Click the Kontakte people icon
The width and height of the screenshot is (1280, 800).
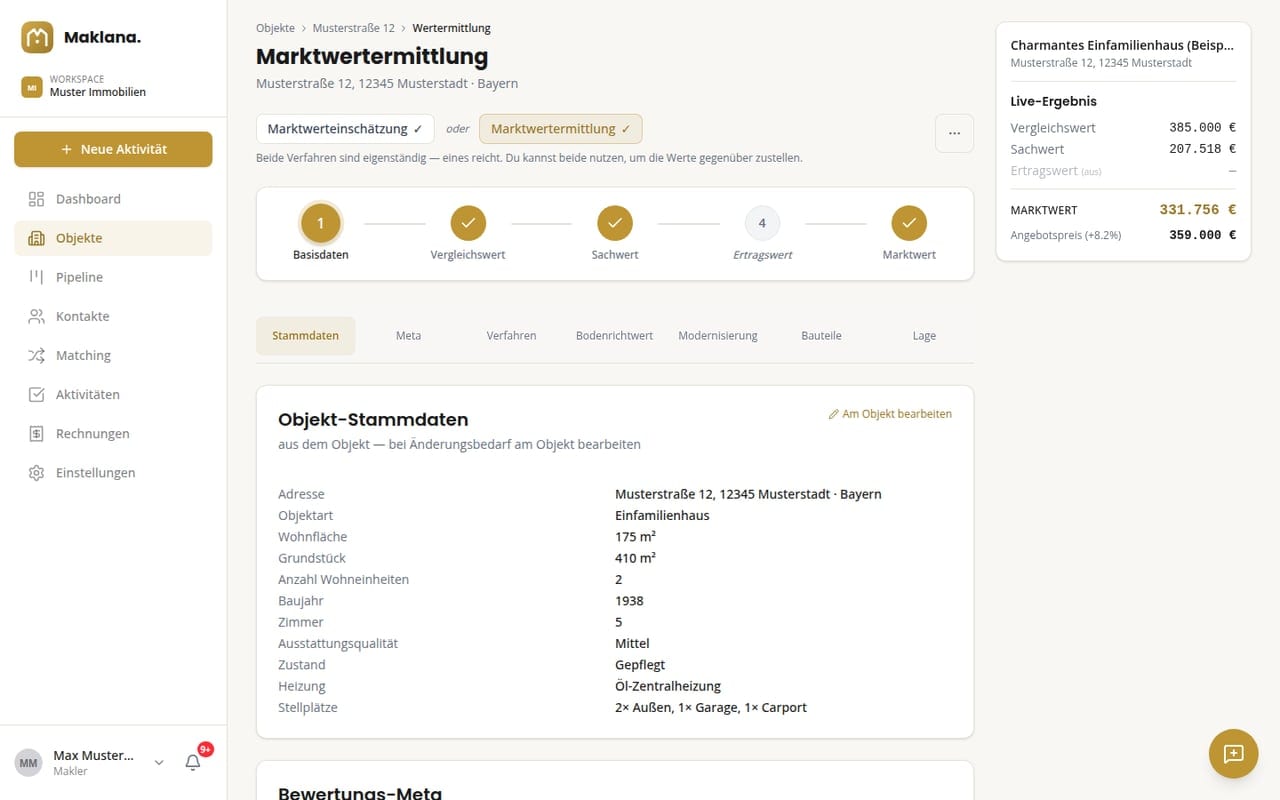[37, 316]
